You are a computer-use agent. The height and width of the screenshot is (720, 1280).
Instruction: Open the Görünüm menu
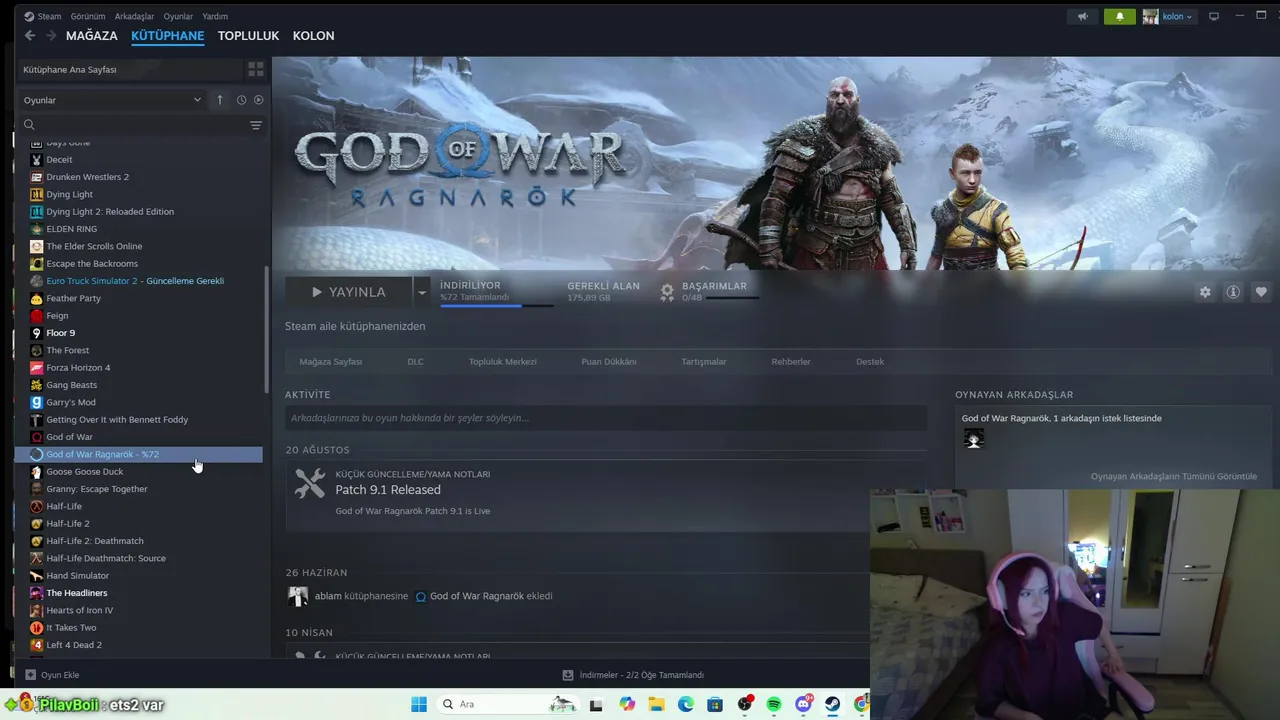pyautogui.click(x=89, y=16)
